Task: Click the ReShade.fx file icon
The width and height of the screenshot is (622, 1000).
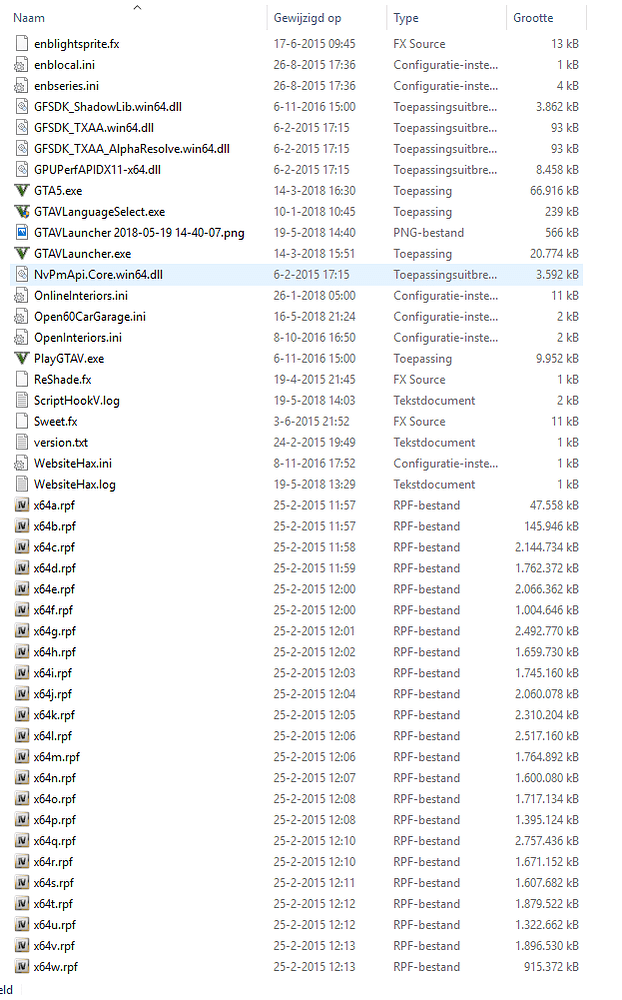Action: click(22, 379)
